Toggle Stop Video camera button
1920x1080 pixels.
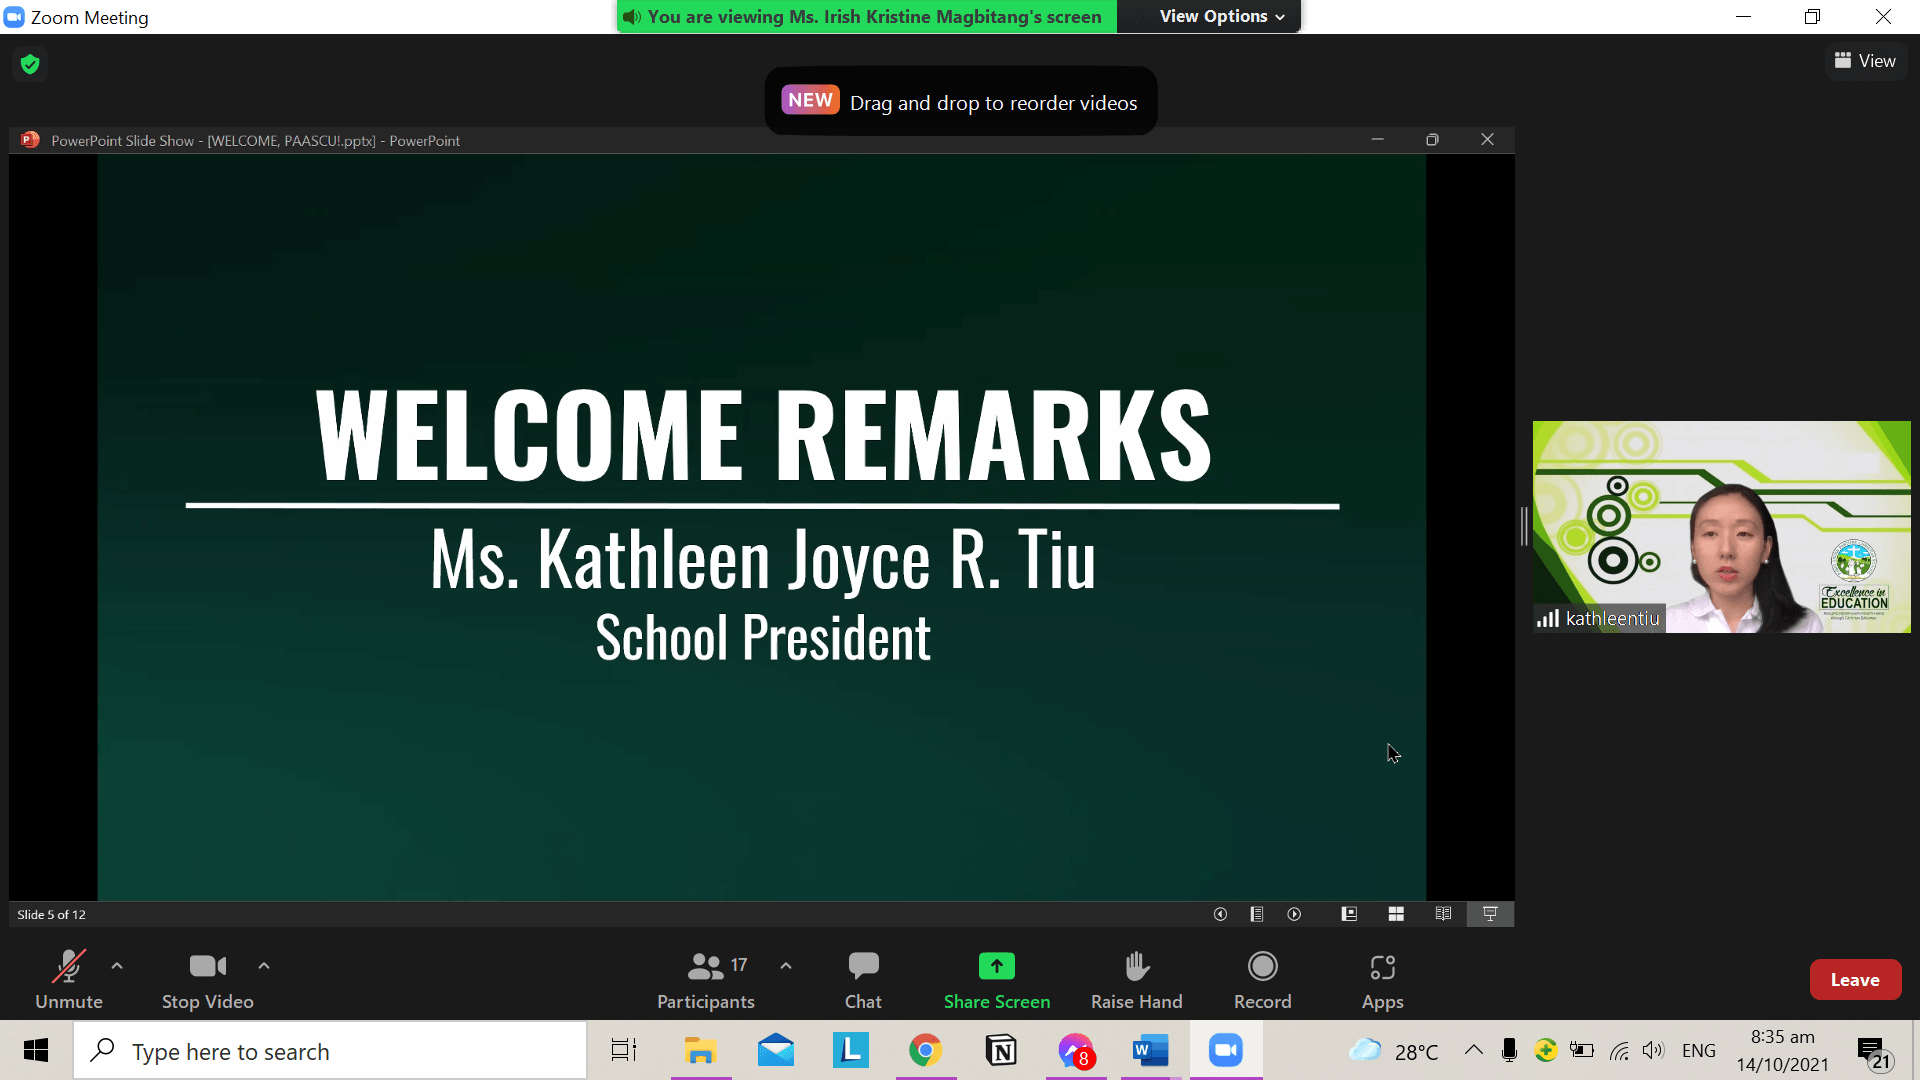207,978
